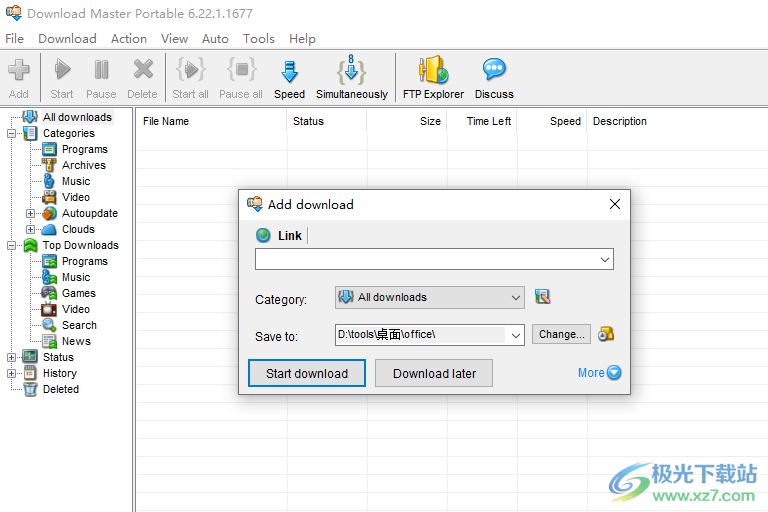Select the Archives category
768x512 pixels.
[x=84, y=165]
